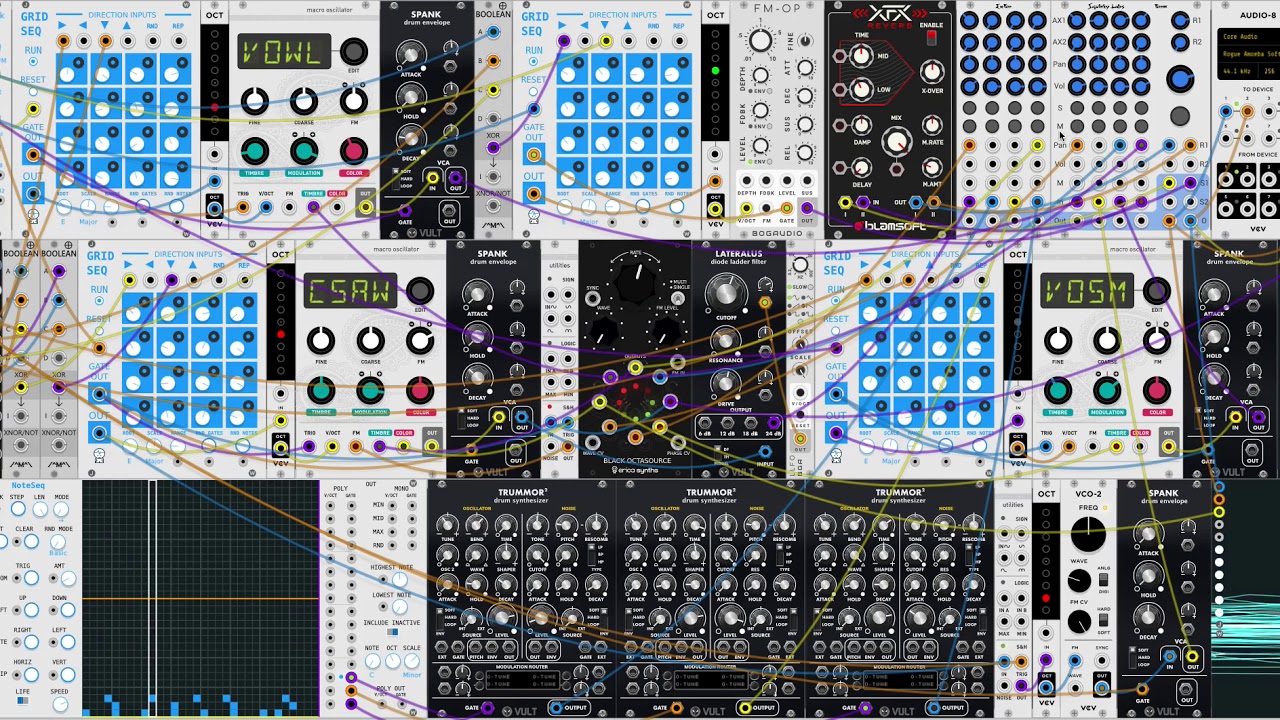This screenshot has width=1280, height=720.
Task: Click the large blue master knob on the mixer
Action: coord(1181,79)
